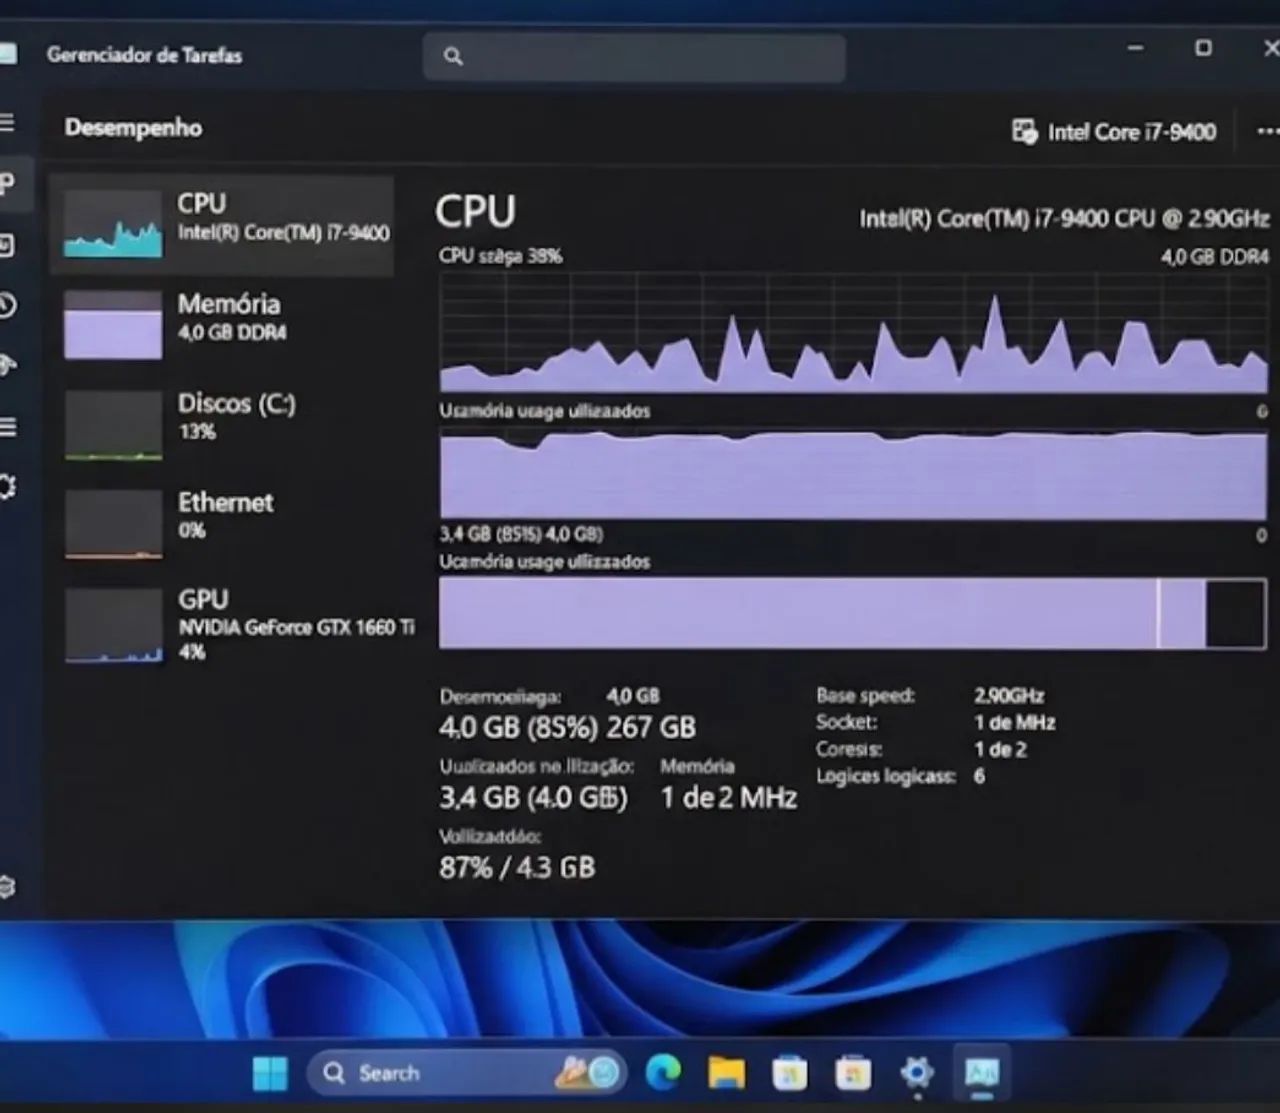Image resolution: width=1280 pixels, height=1113 pixels.
Task: Click the 'Intel(R) Core(TM) i7-9400 CPU @ 2.90GHz' text
Action: click(1064, 218)
